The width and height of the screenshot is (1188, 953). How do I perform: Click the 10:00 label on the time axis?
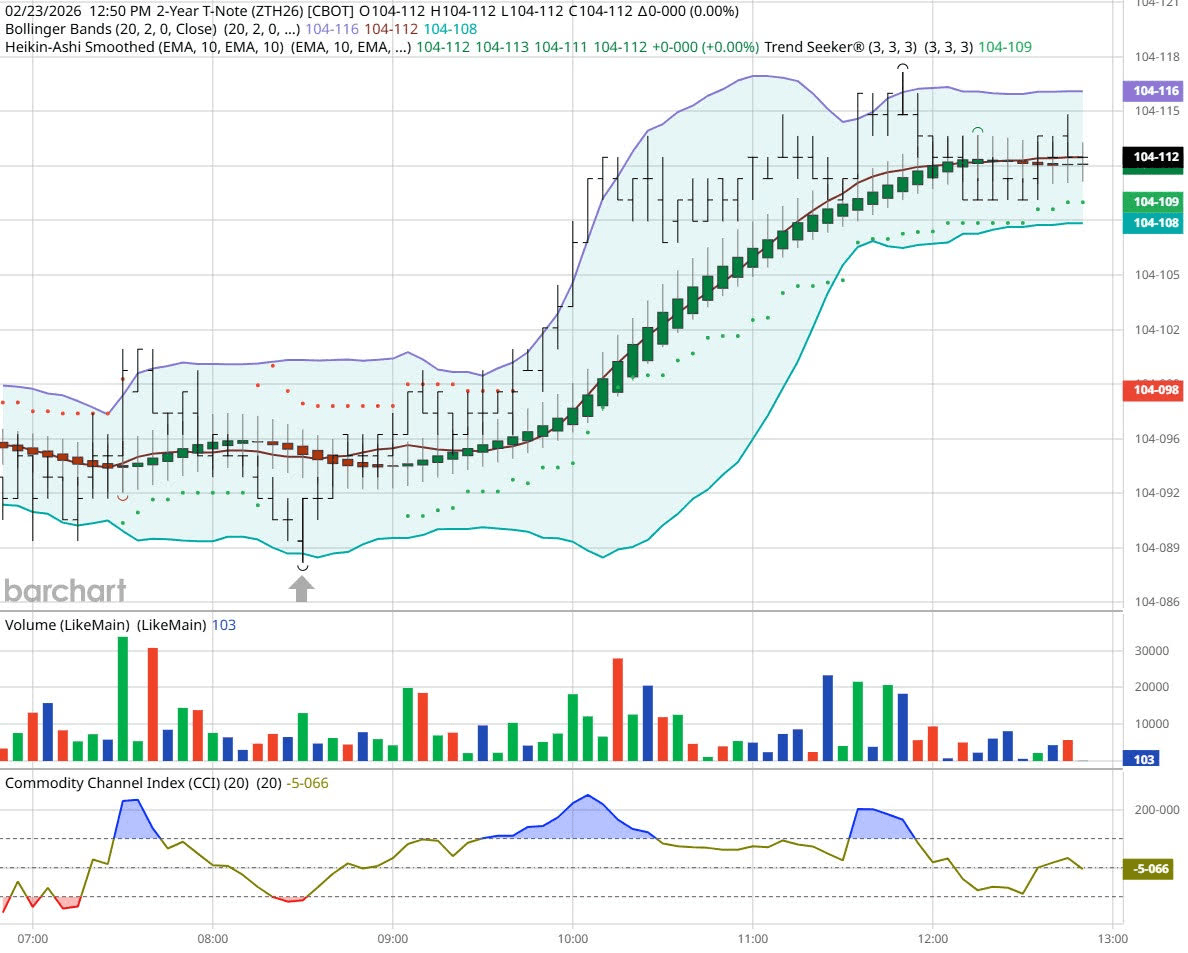[572, 939]
